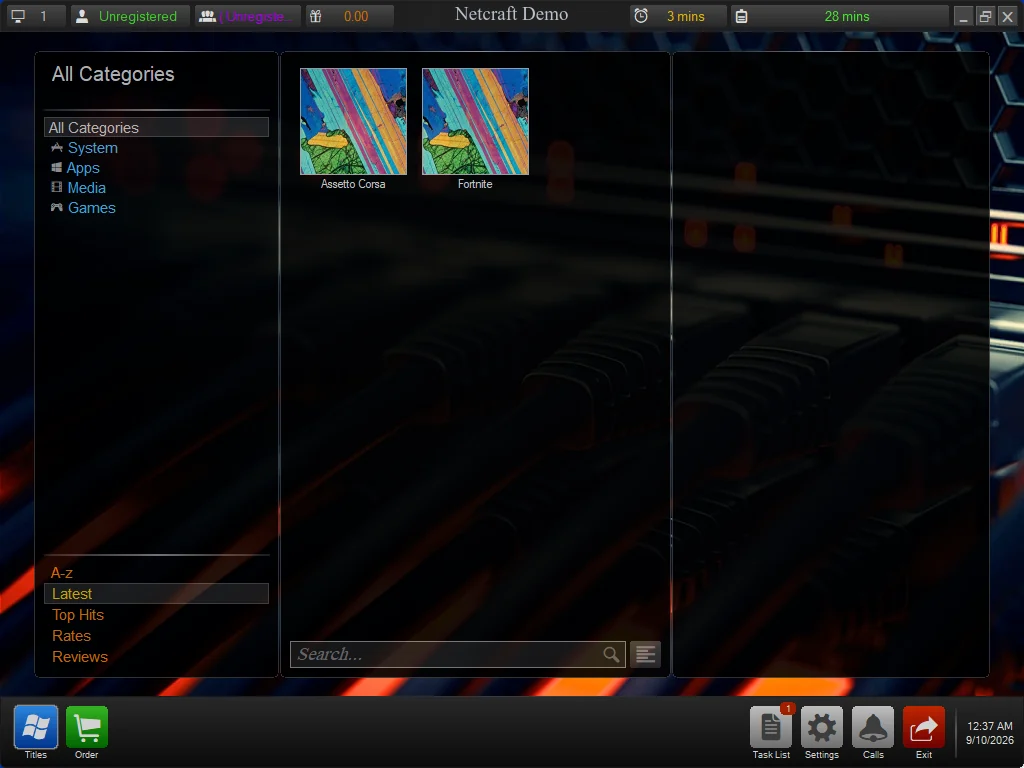The height and width of the screenshot is (768, 1024).
Task: Open the Task List icon
Action: (771, 726)
